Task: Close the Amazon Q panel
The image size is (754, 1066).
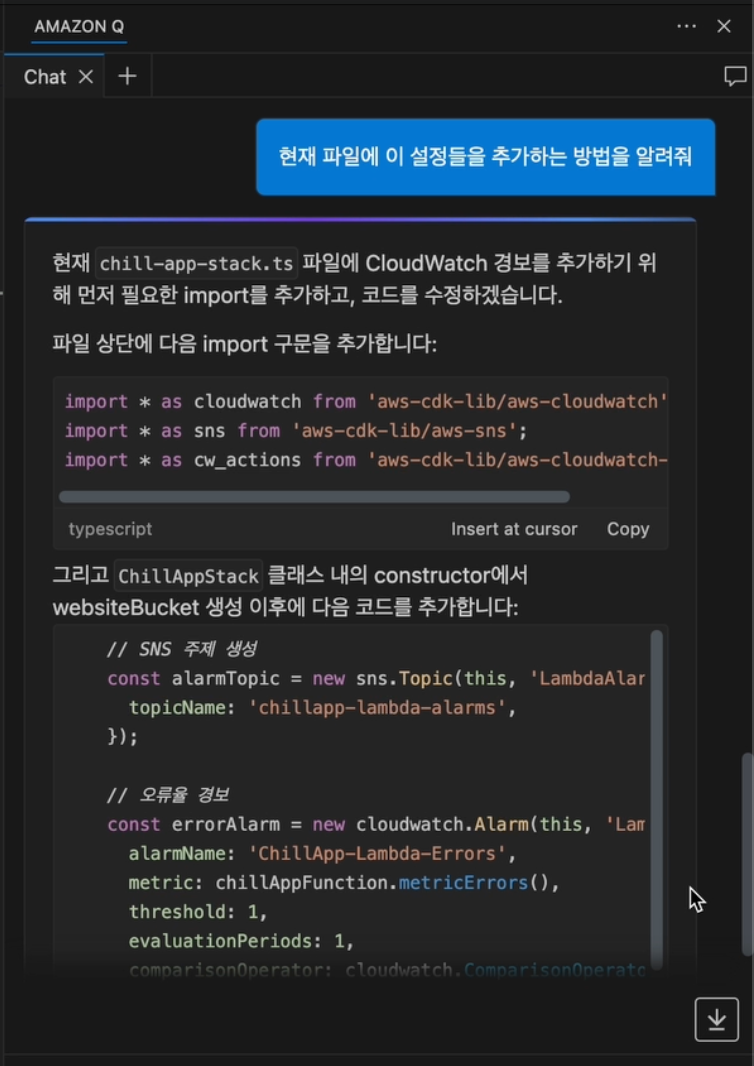Action: [x=724, y=27]
